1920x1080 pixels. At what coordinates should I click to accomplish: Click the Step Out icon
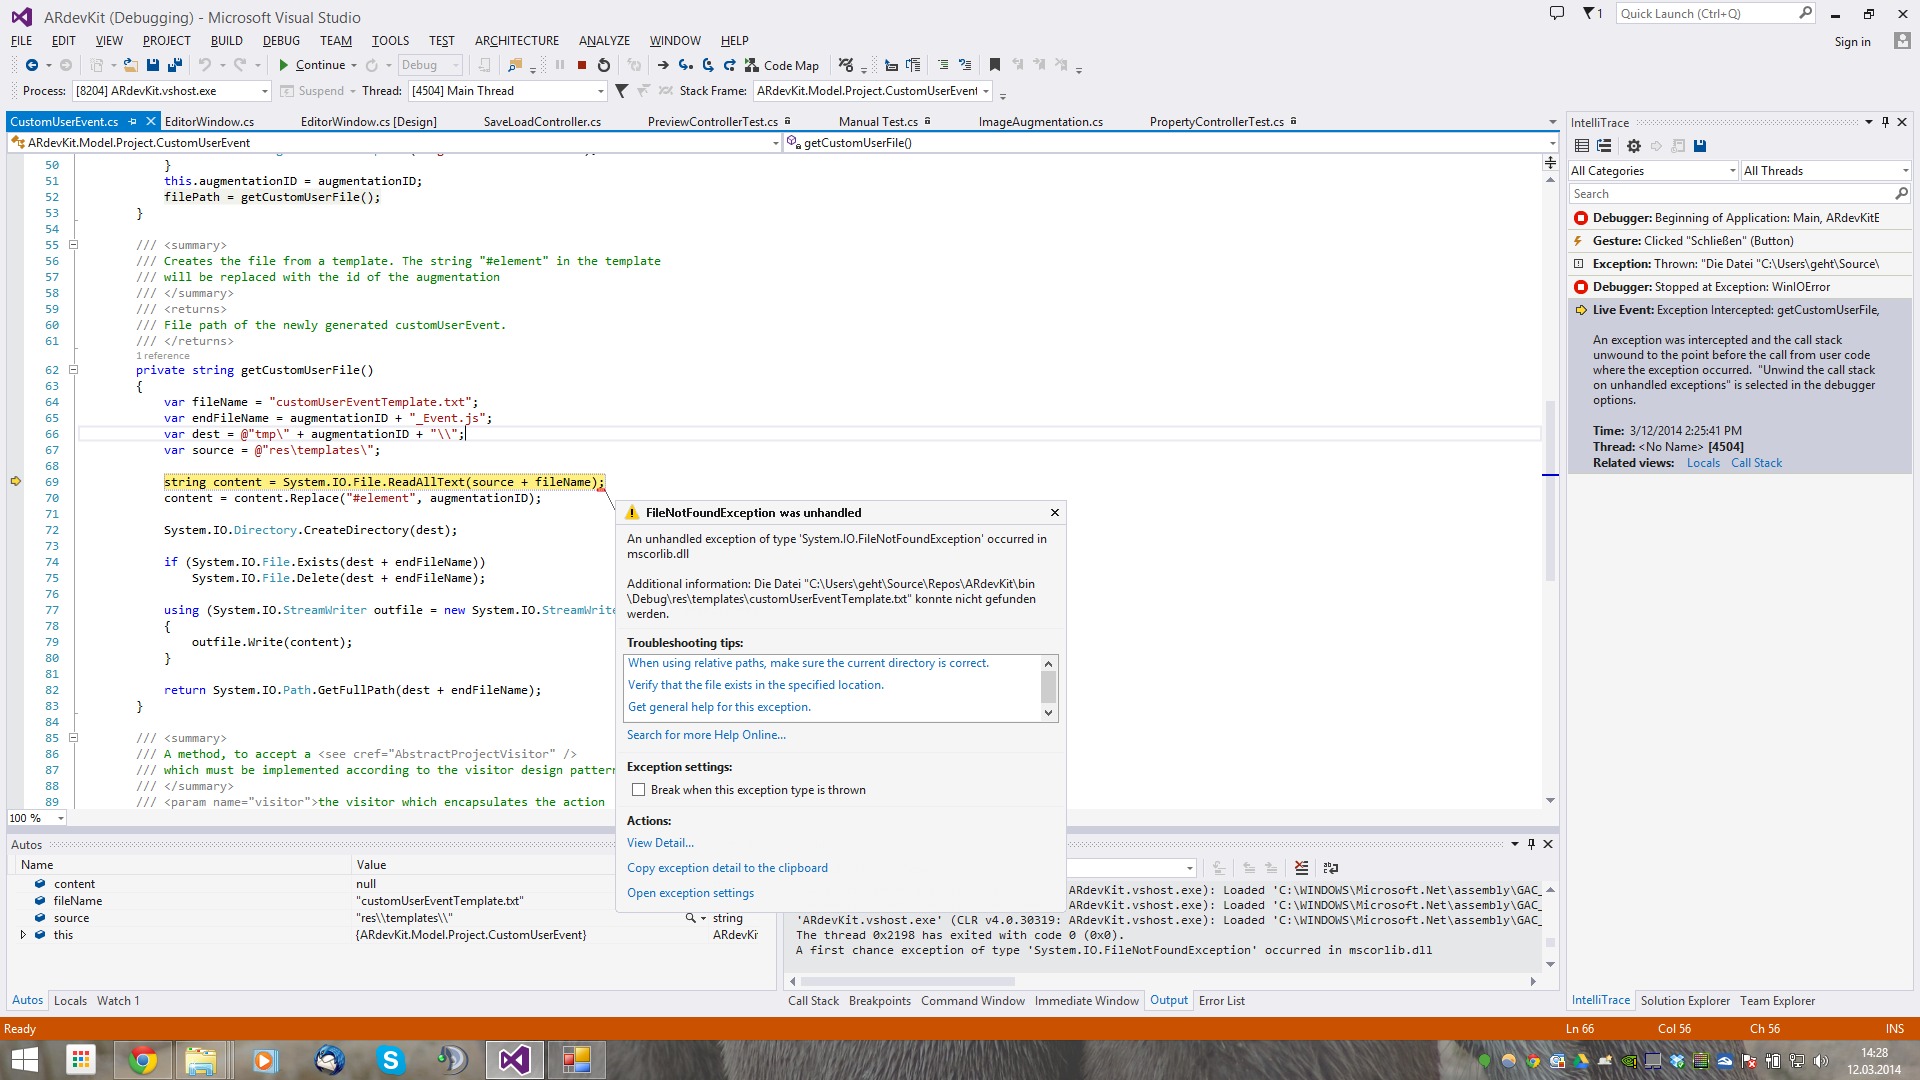point(730,65)
